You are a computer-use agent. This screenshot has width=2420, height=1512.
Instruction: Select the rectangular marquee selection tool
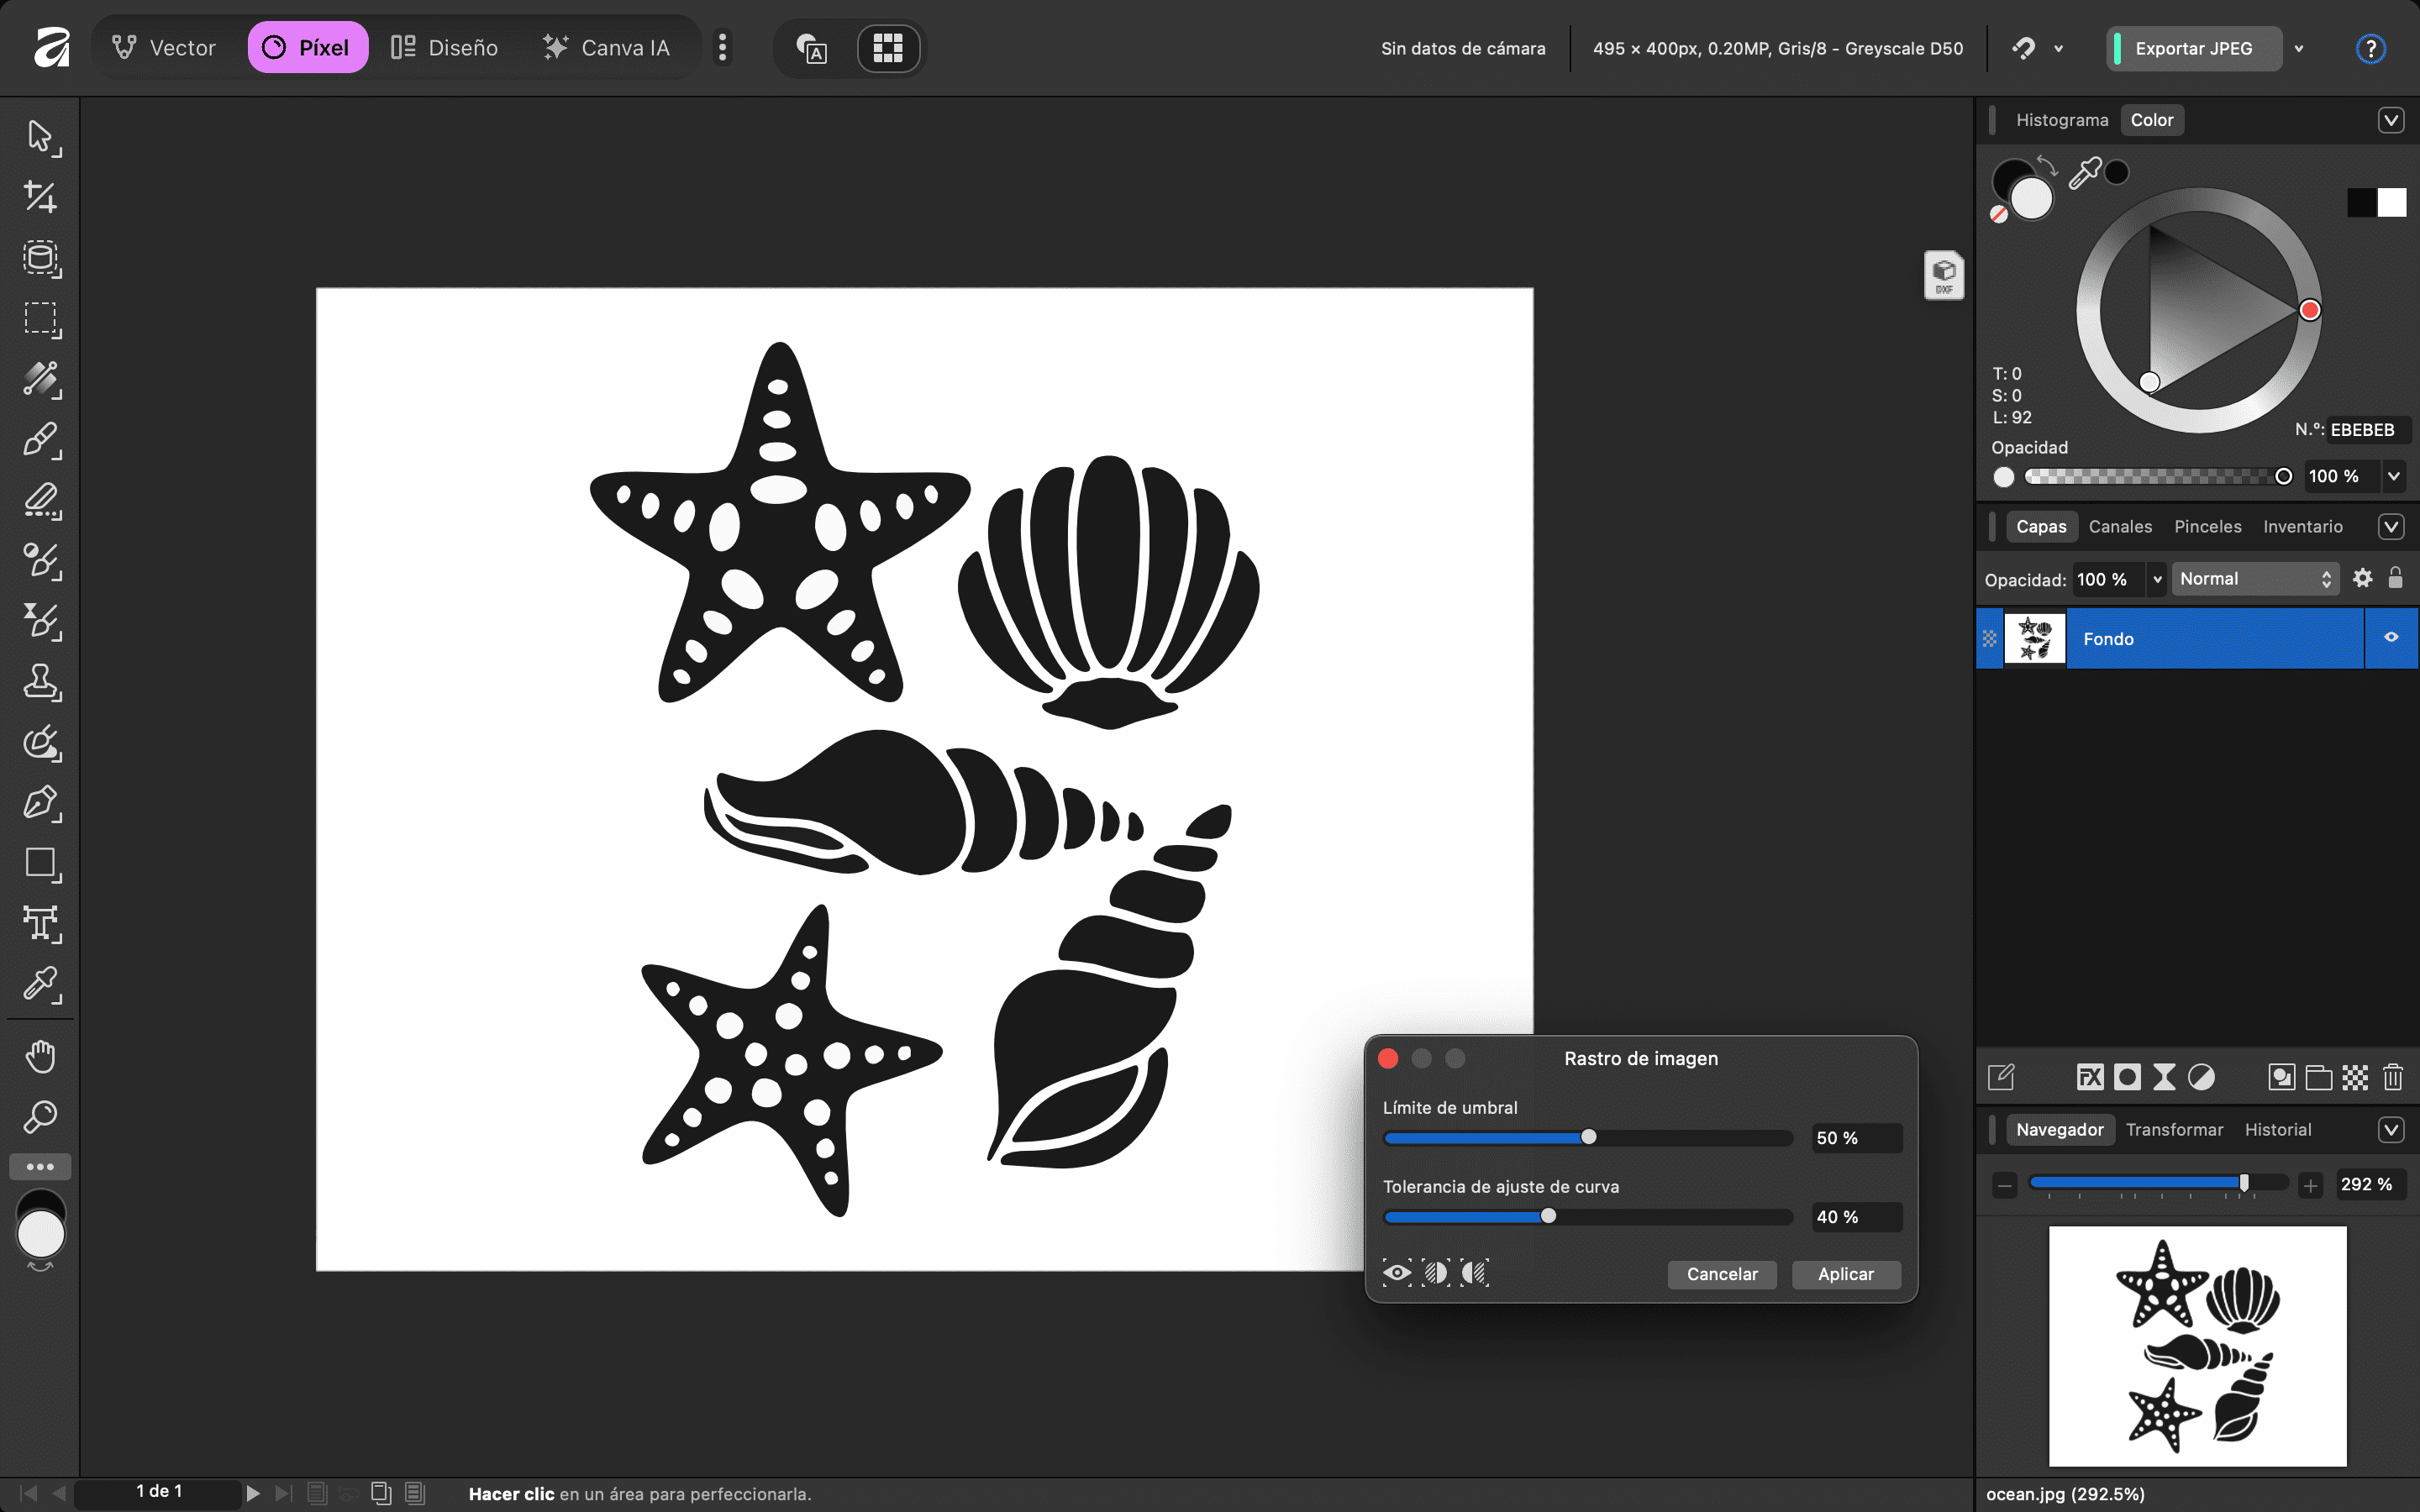[x=40, y=318]
